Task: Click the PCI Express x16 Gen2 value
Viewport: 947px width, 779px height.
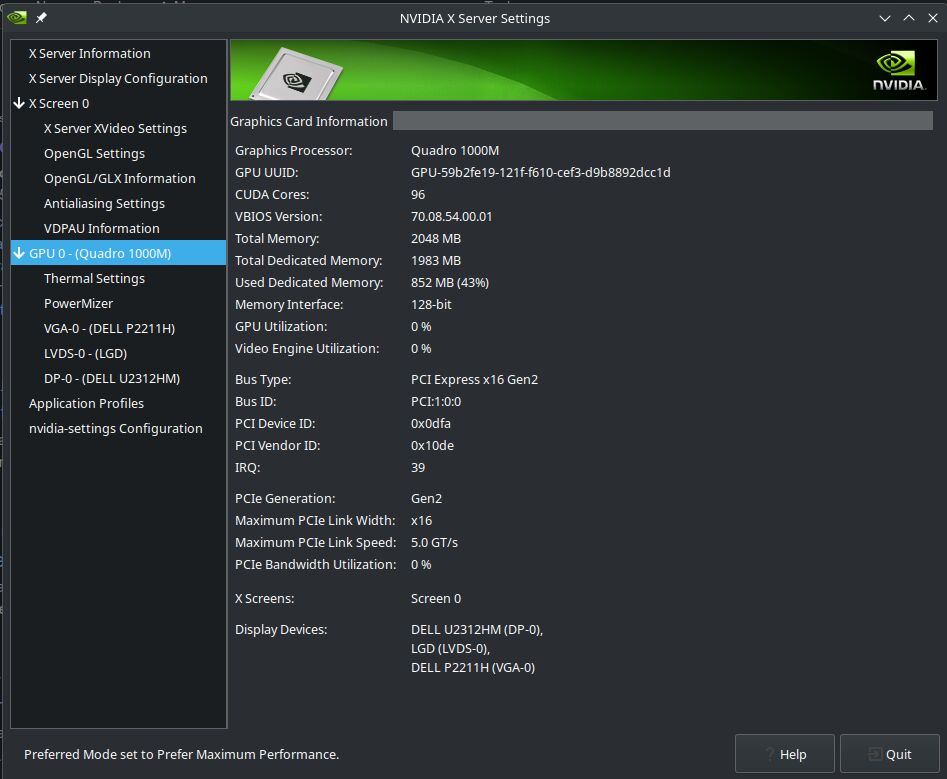Action: [x=474, y=380]
